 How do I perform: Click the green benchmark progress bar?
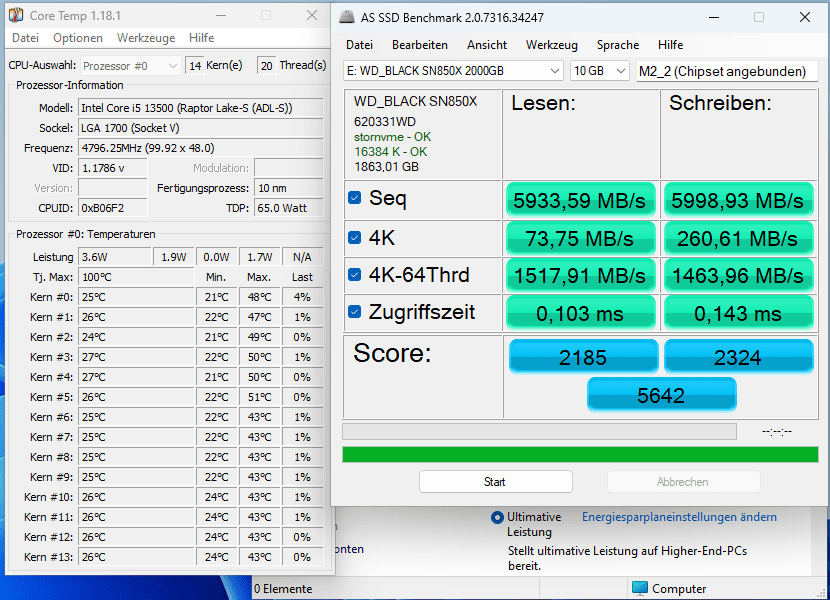coord(580,454)
